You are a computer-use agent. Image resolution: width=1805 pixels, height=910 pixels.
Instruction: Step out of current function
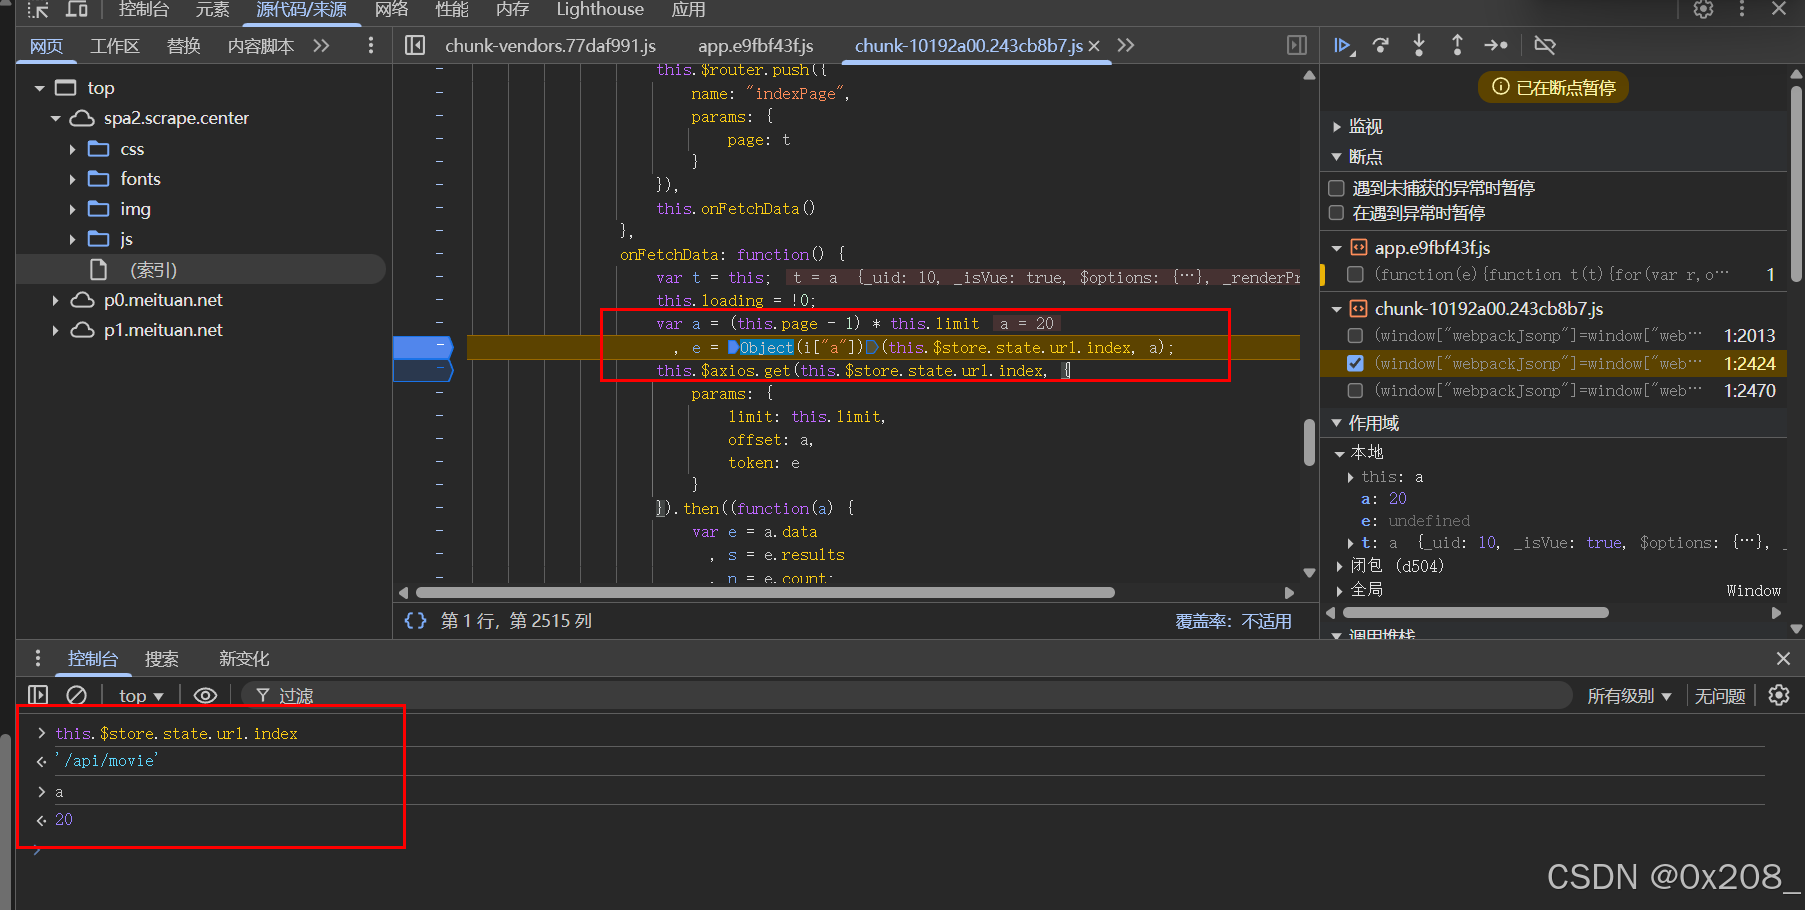1457,45
